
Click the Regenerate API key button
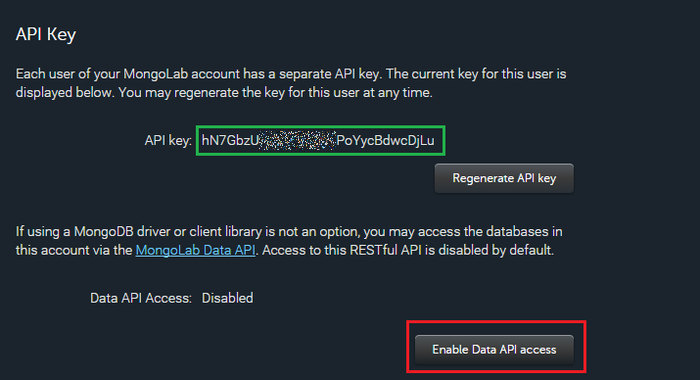(504, 178)
